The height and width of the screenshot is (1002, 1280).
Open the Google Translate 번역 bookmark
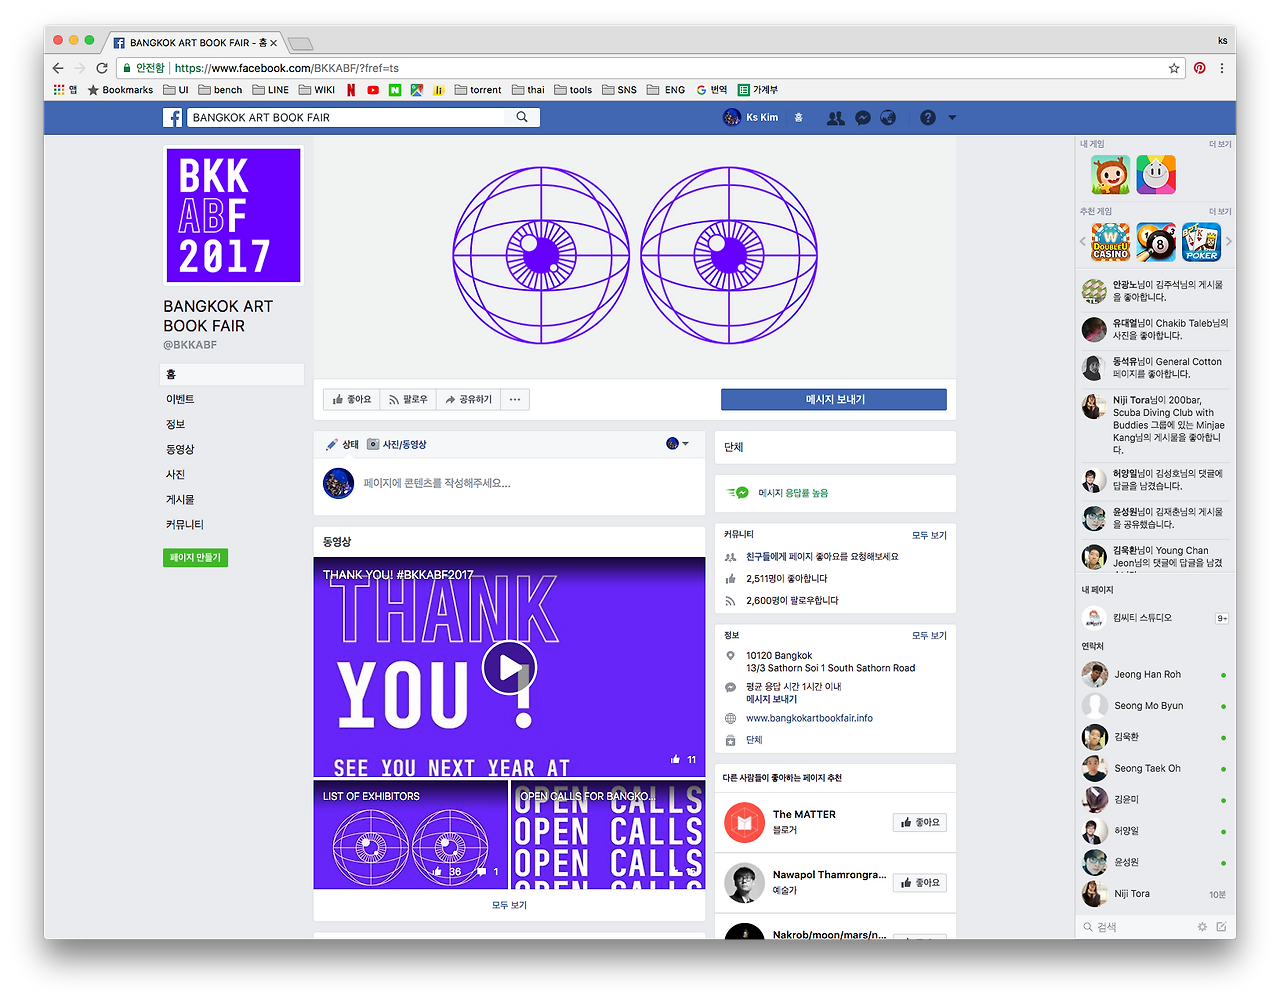click(712, 90)
